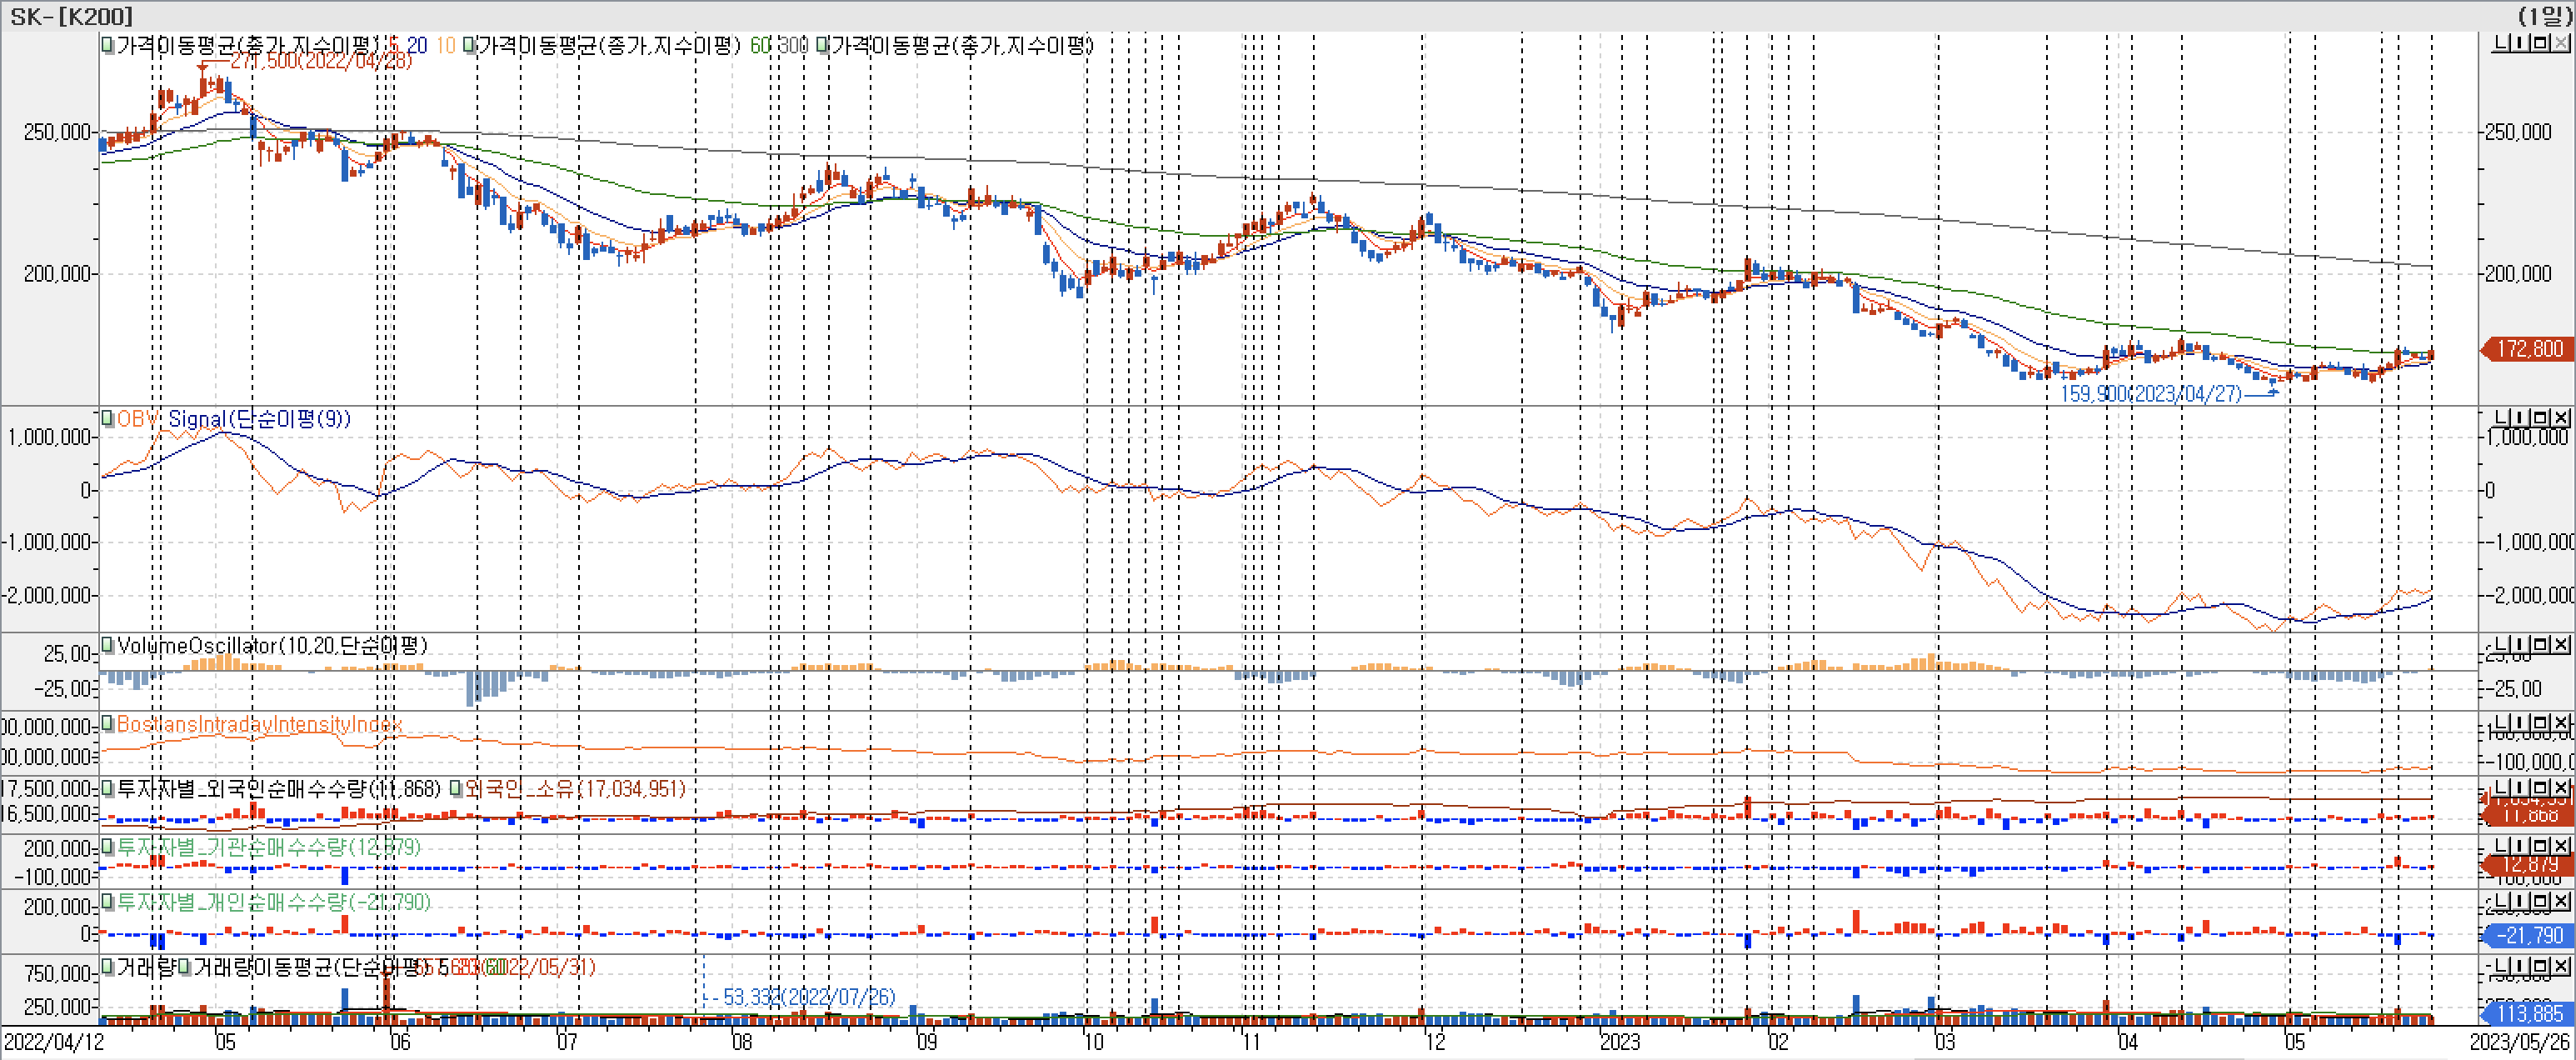2576x1060 pixels.
Task: Toggle the first 가격이동평균 indicator checkbox
Action: tap(107, 45)
